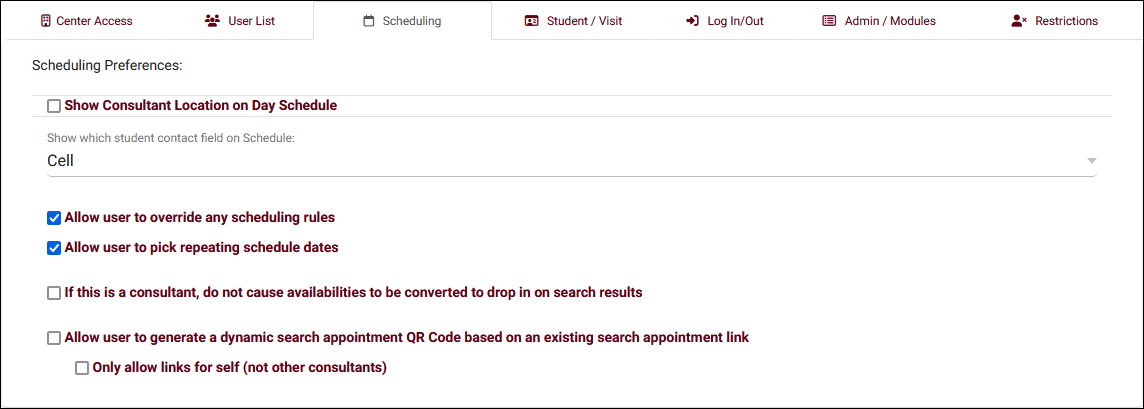Click the Scheduling calendar icon
The image size is (1144, 409).
(x=369, y=21)
